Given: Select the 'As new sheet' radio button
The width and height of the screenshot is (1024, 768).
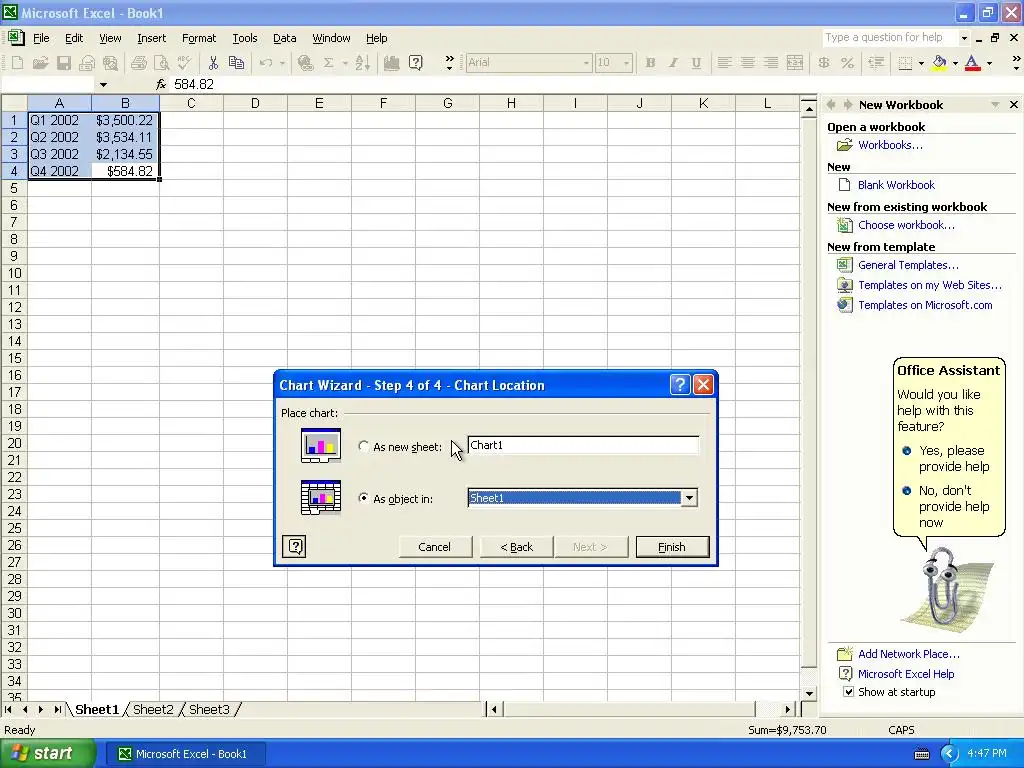Looking at the screenshot, I should 364,446.
